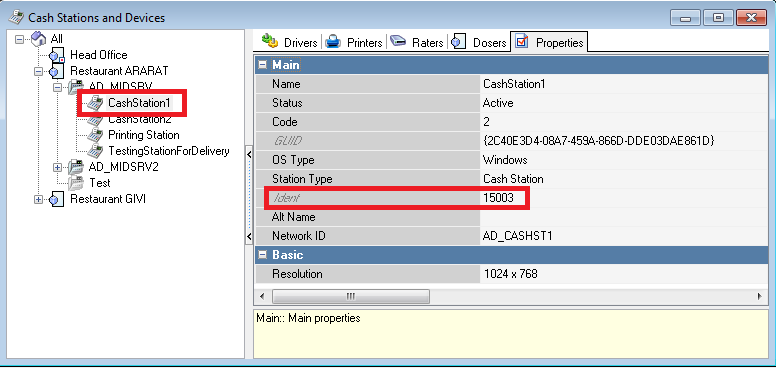Collapse the All root node

(20, 39)
